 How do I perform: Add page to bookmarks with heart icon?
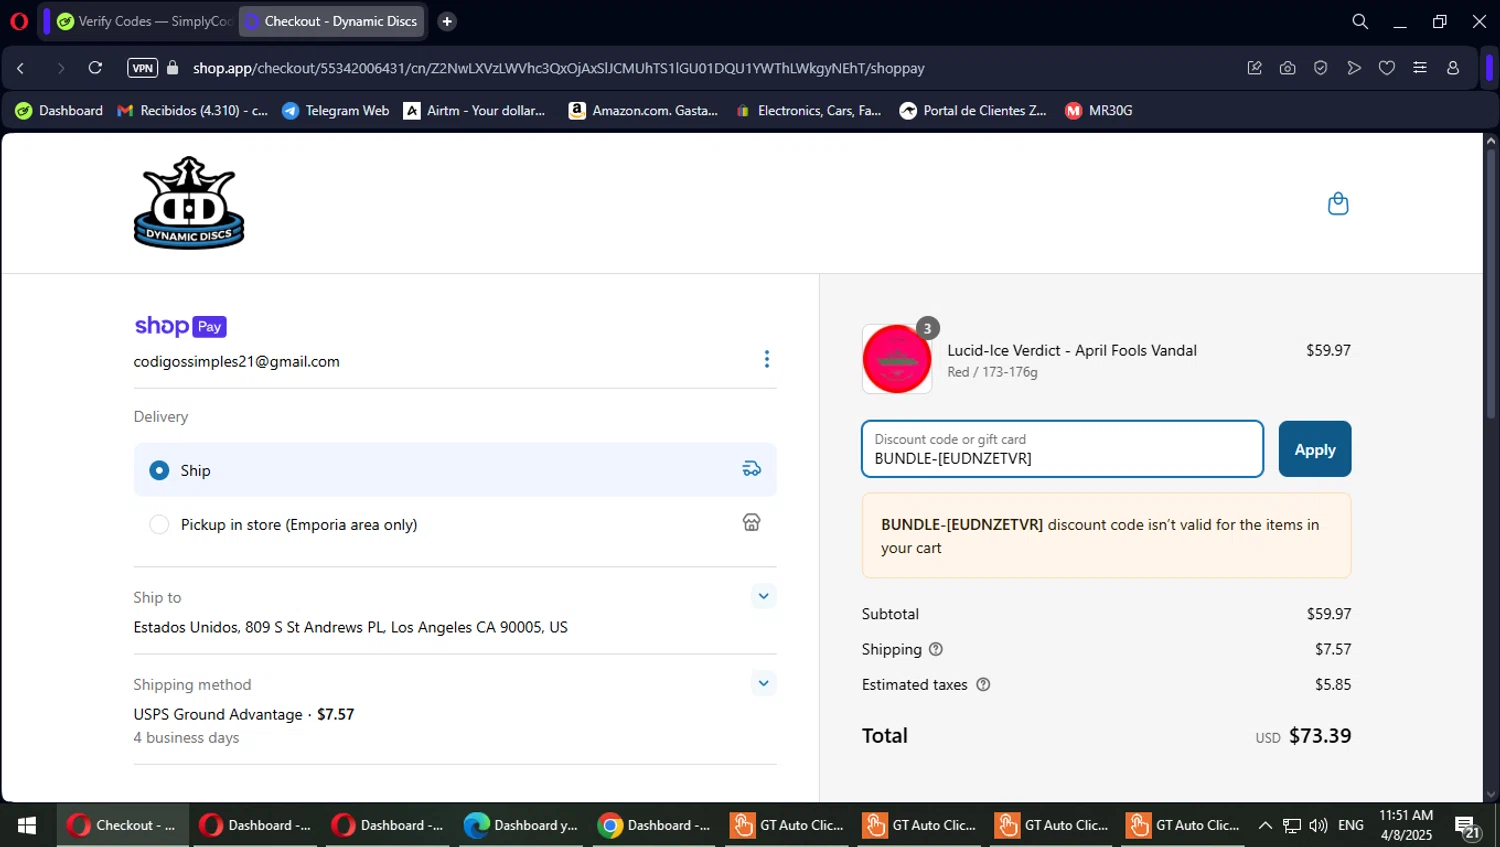click(x=1387, y=68)
